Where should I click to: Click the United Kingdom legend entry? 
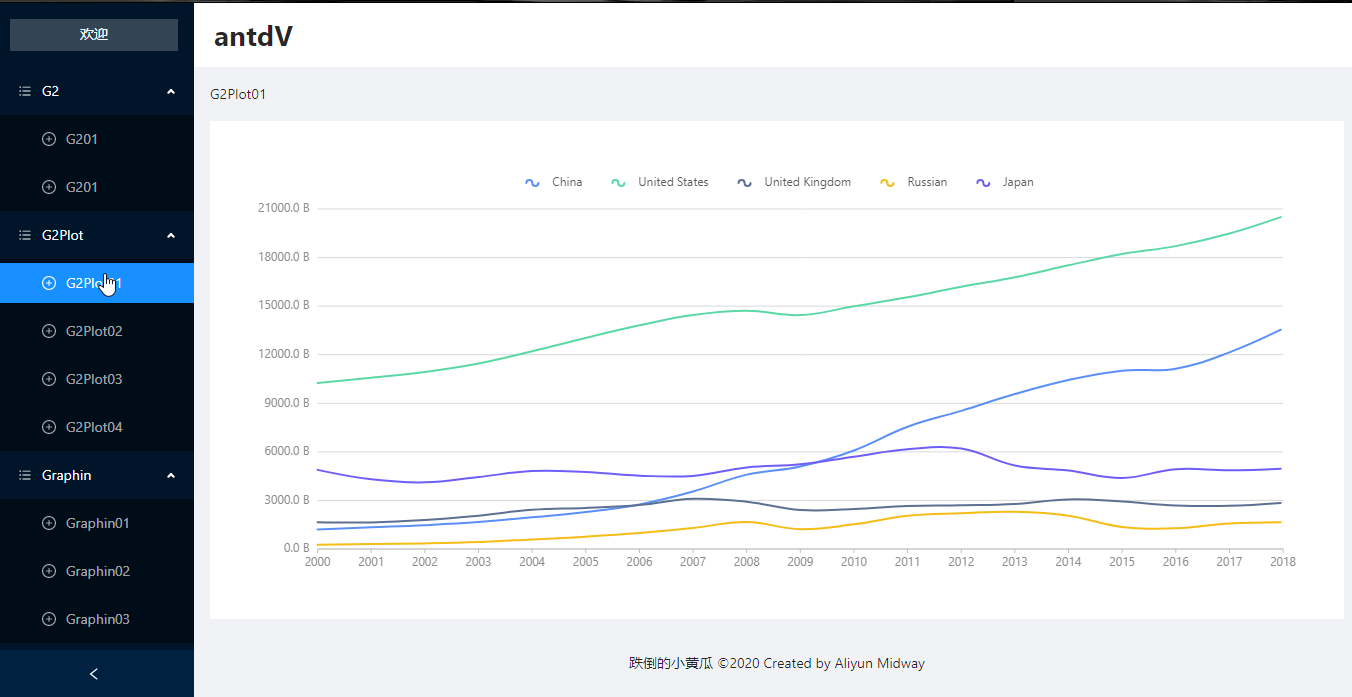click(x=794, y=182)
